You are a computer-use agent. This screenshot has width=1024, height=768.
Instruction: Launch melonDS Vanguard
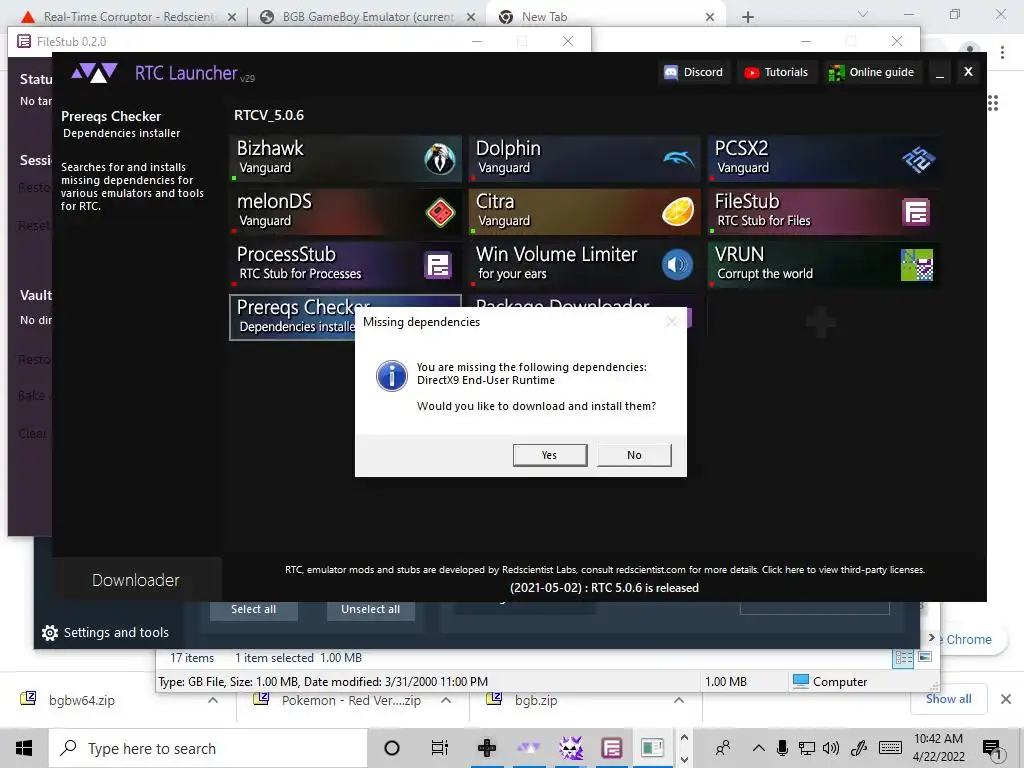tap(345, 211)
